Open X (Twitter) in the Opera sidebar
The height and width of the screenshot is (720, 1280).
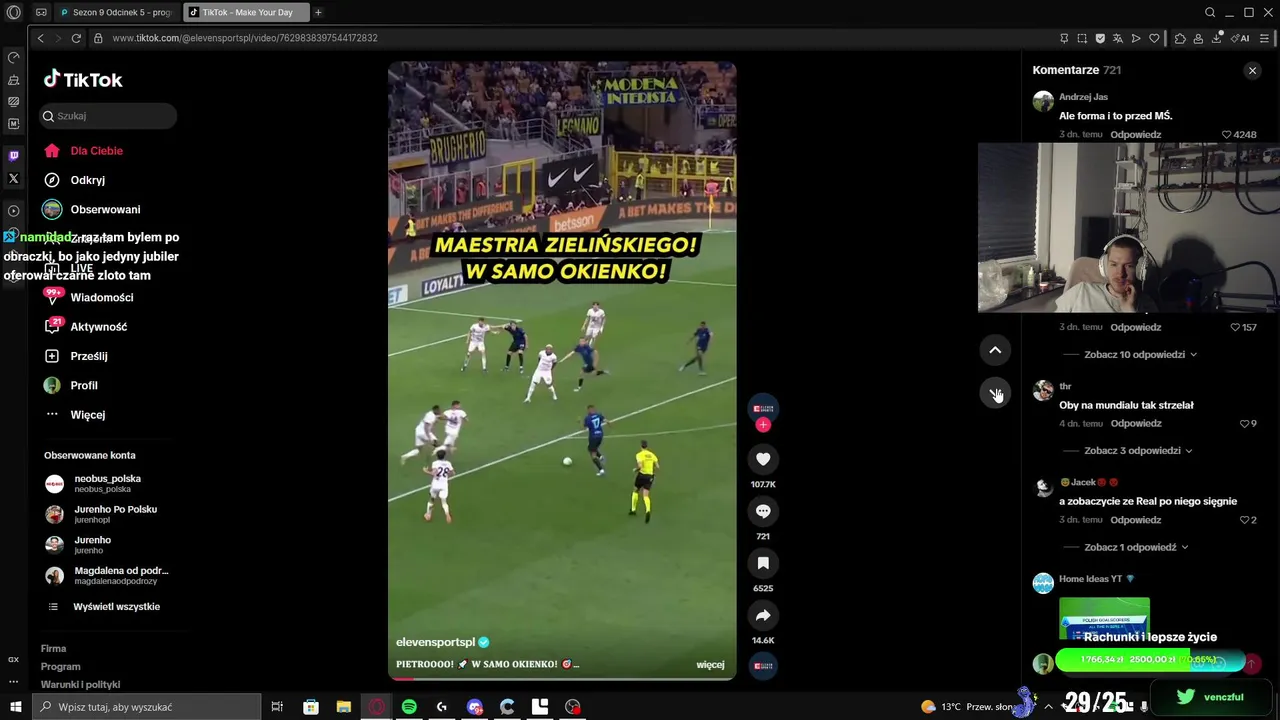(13, 178)
